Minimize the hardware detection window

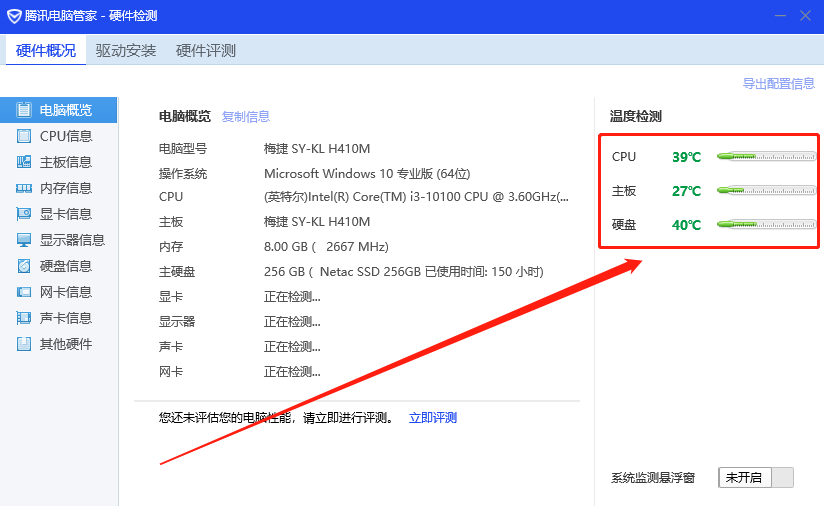coord(780,16)
